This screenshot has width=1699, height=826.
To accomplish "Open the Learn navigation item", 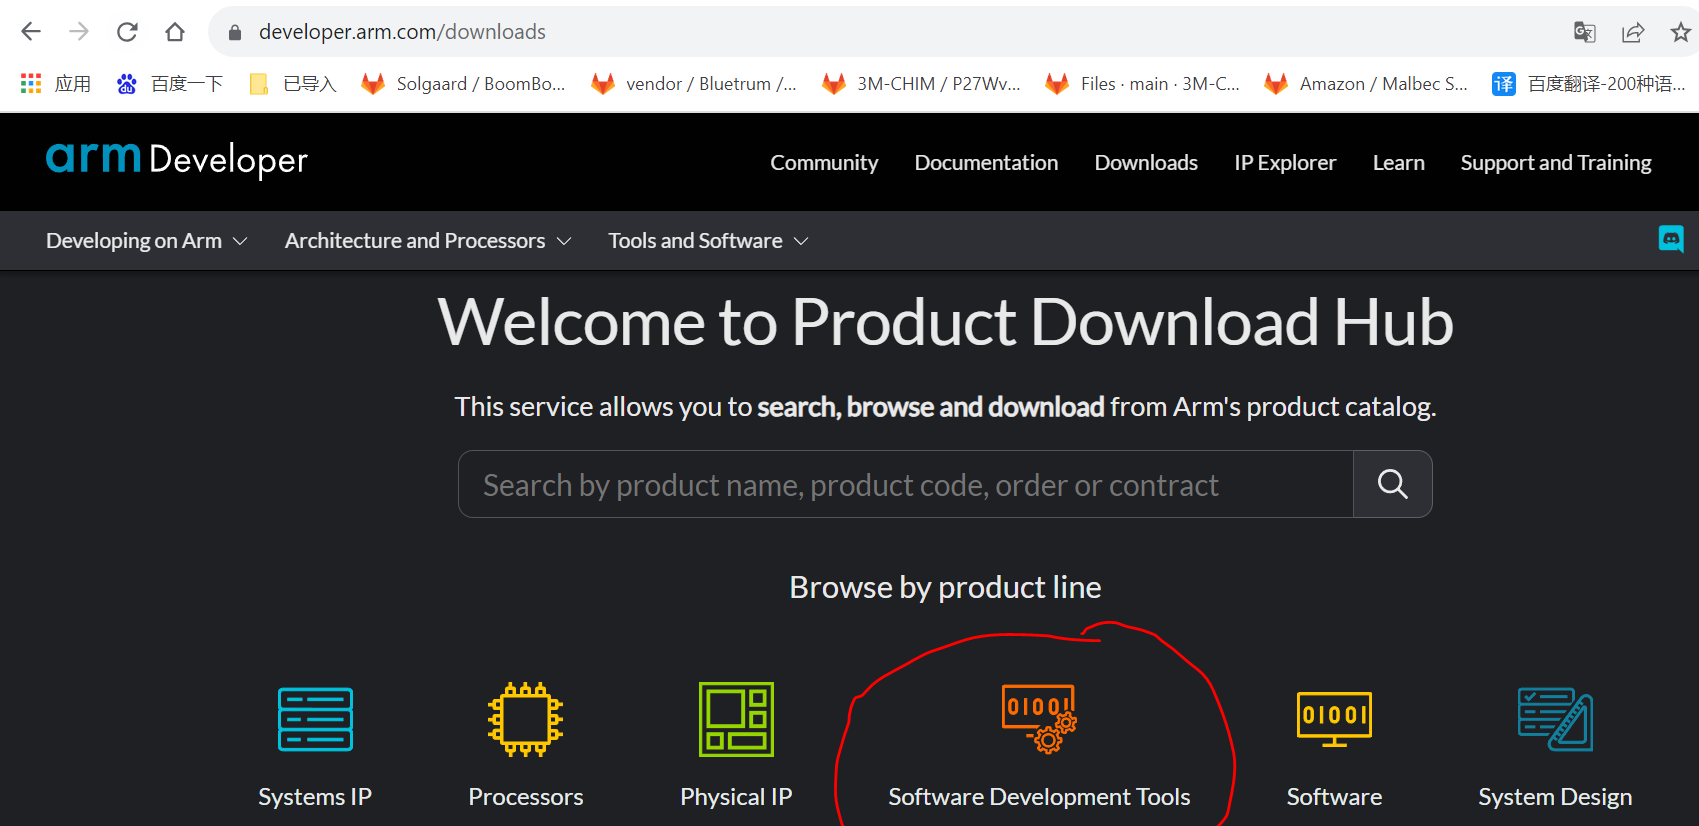I will point(1398,163).
